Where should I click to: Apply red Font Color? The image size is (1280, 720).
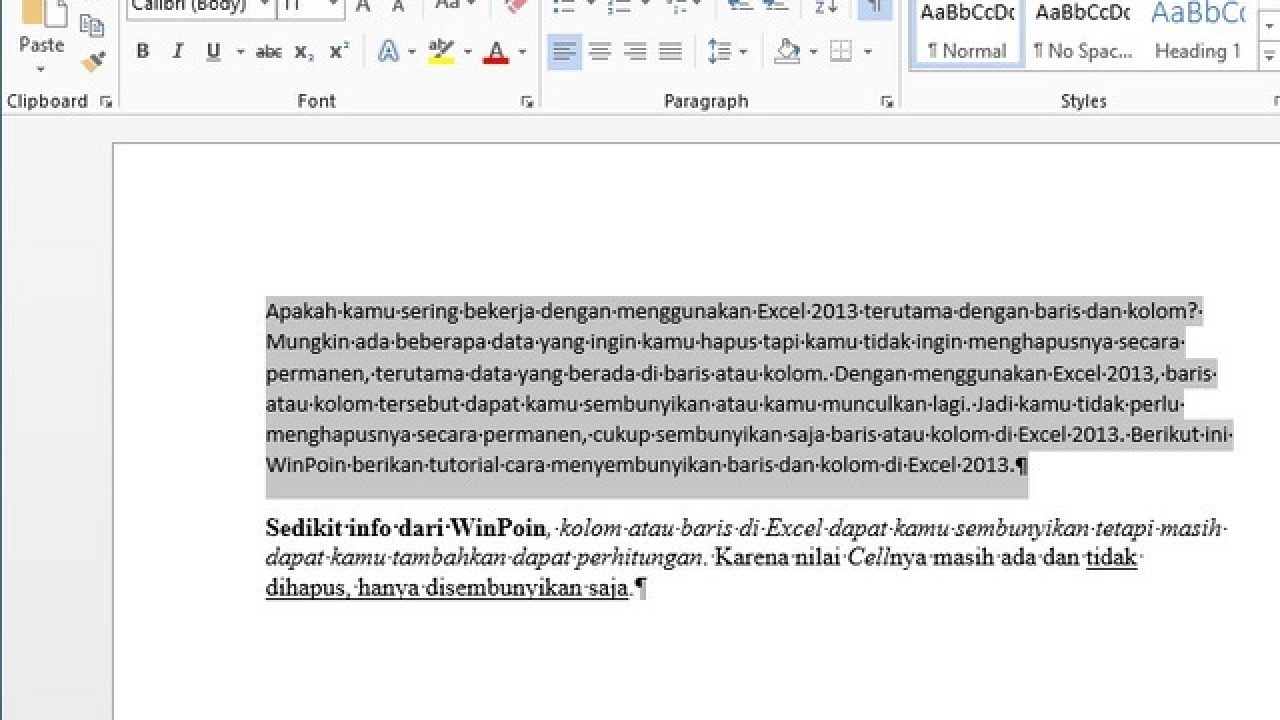tap(495, 52)
